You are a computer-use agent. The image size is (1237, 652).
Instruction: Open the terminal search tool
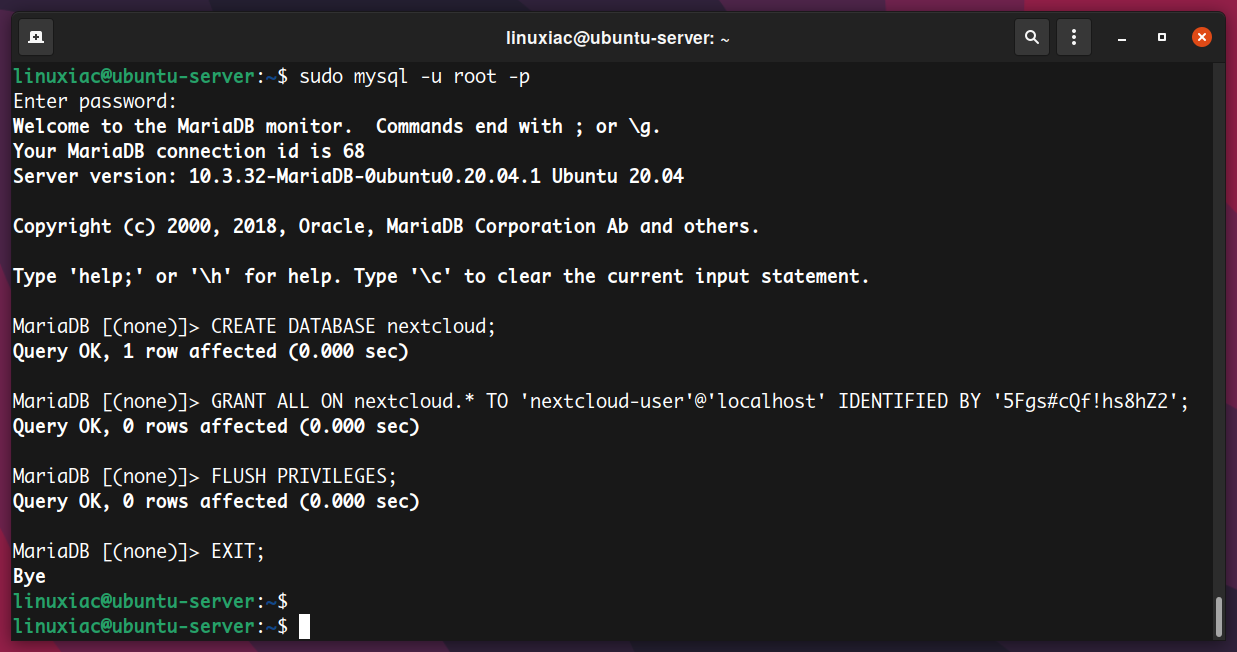1031,38
